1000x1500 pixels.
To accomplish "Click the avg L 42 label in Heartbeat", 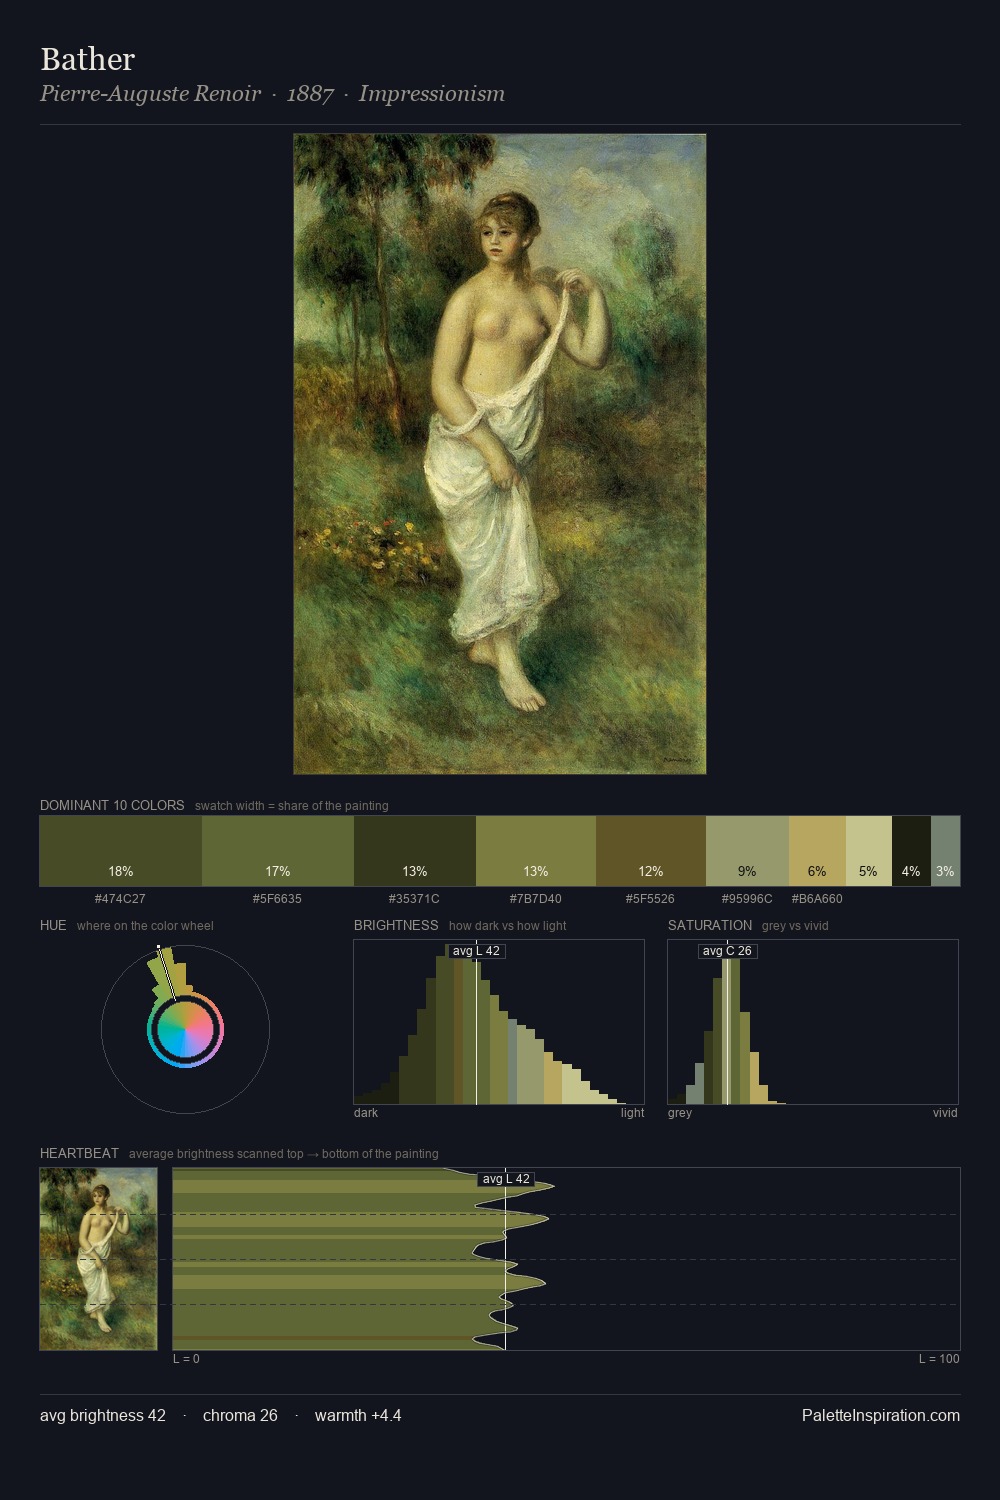I will click(506, 1179).
